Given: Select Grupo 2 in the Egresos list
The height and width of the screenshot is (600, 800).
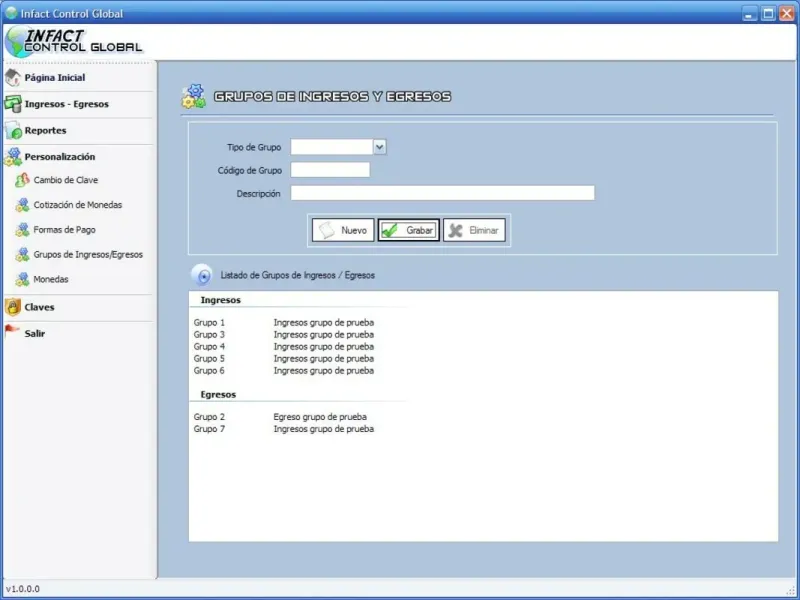Looking at the screenshot, I should pos(209,417).
